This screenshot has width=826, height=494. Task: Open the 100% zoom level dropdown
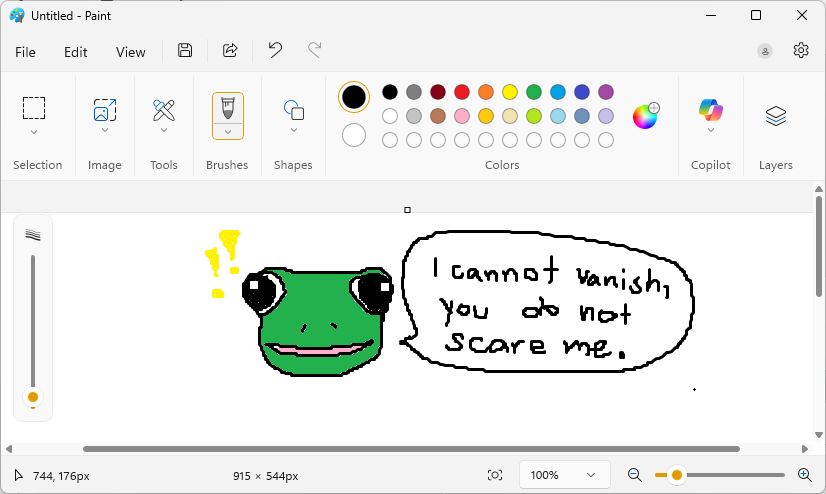point(565,475)
